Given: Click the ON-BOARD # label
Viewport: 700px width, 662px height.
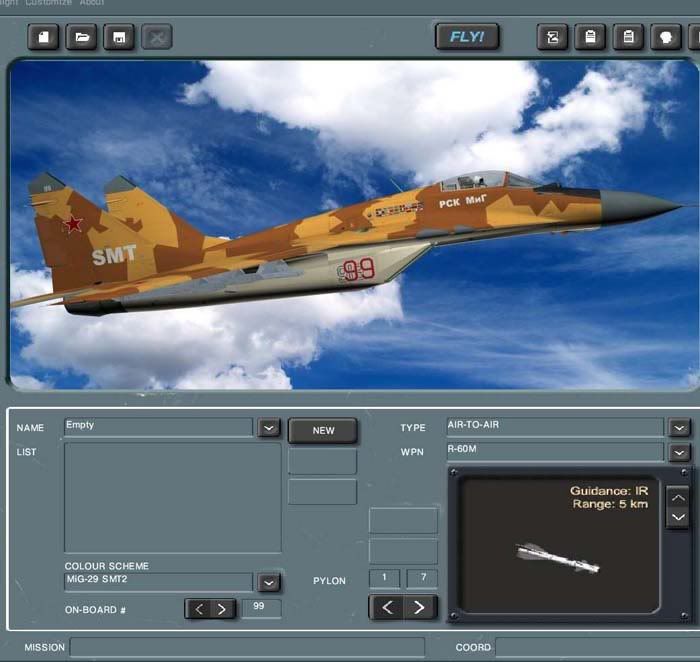Looking at the screenshot, I should click(x=95, y=610).
